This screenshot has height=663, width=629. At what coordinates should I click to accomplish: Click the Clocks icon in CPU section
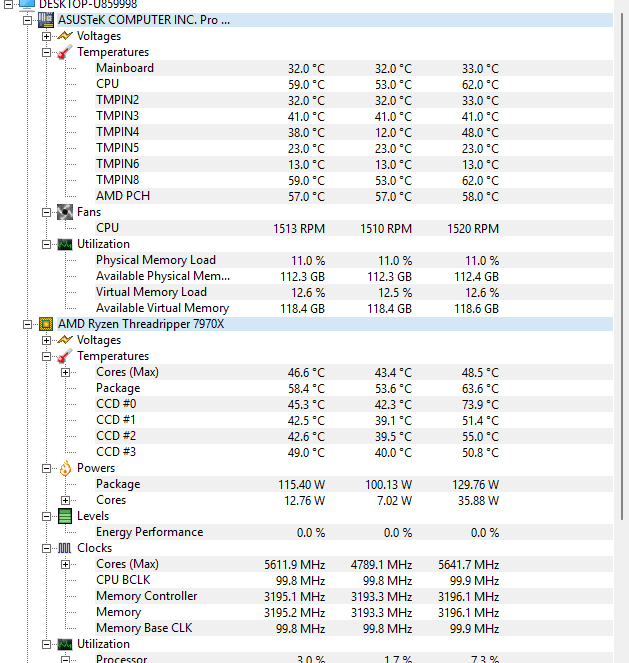(x=65, y=548)
